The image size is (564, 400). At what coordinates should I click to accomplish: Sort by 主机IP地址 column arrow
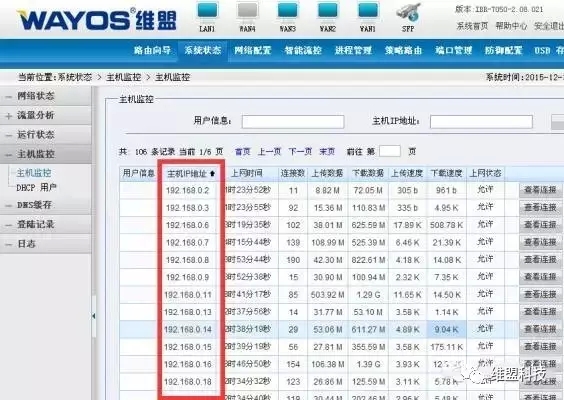[212, 174]
